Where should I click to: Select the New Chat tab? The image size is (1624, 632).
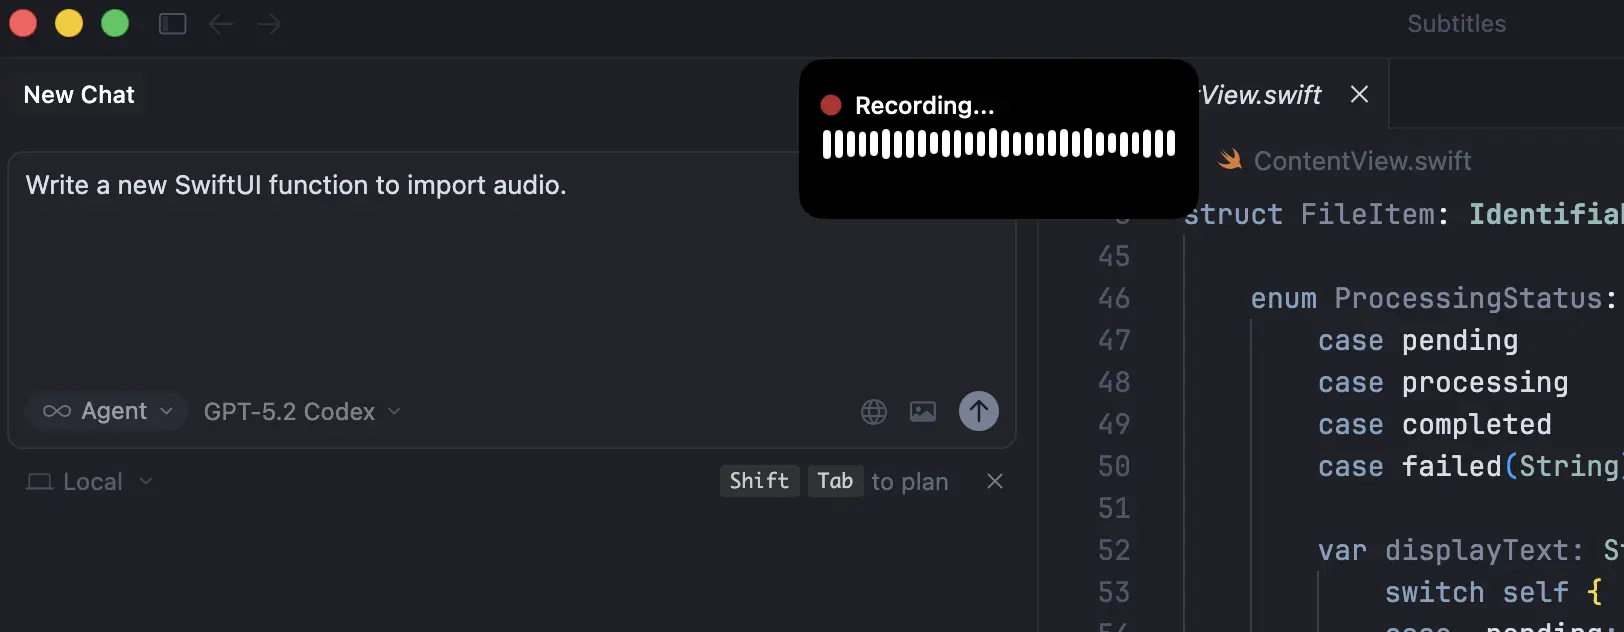79,95
